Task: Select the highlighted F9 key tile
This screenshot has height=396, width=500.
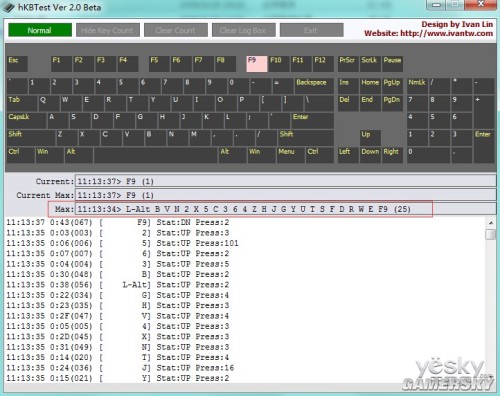Action: 257,64
